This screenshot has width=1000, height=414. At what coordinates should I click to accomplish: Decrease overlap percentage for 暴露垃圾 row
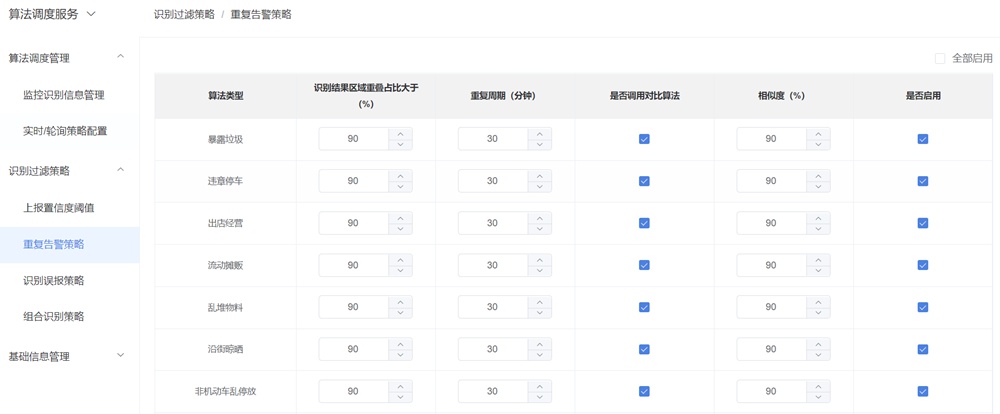(x=401, y=144)
